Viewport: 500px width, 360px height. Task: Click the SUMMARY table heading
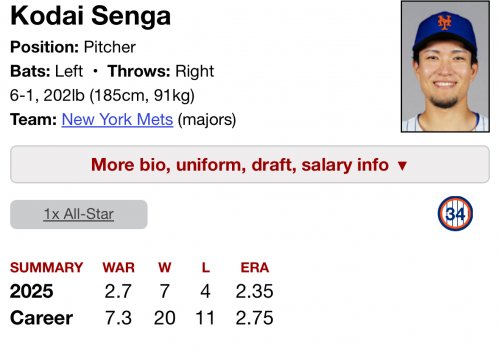pos(46,267)
